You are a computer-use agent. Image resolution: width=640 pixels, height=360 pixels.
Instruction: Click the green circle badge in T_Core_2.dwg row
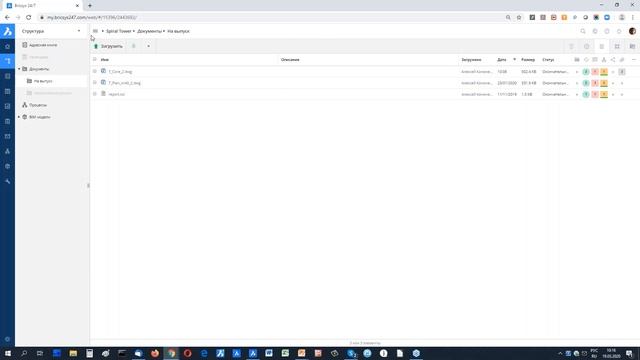point(586,71)
